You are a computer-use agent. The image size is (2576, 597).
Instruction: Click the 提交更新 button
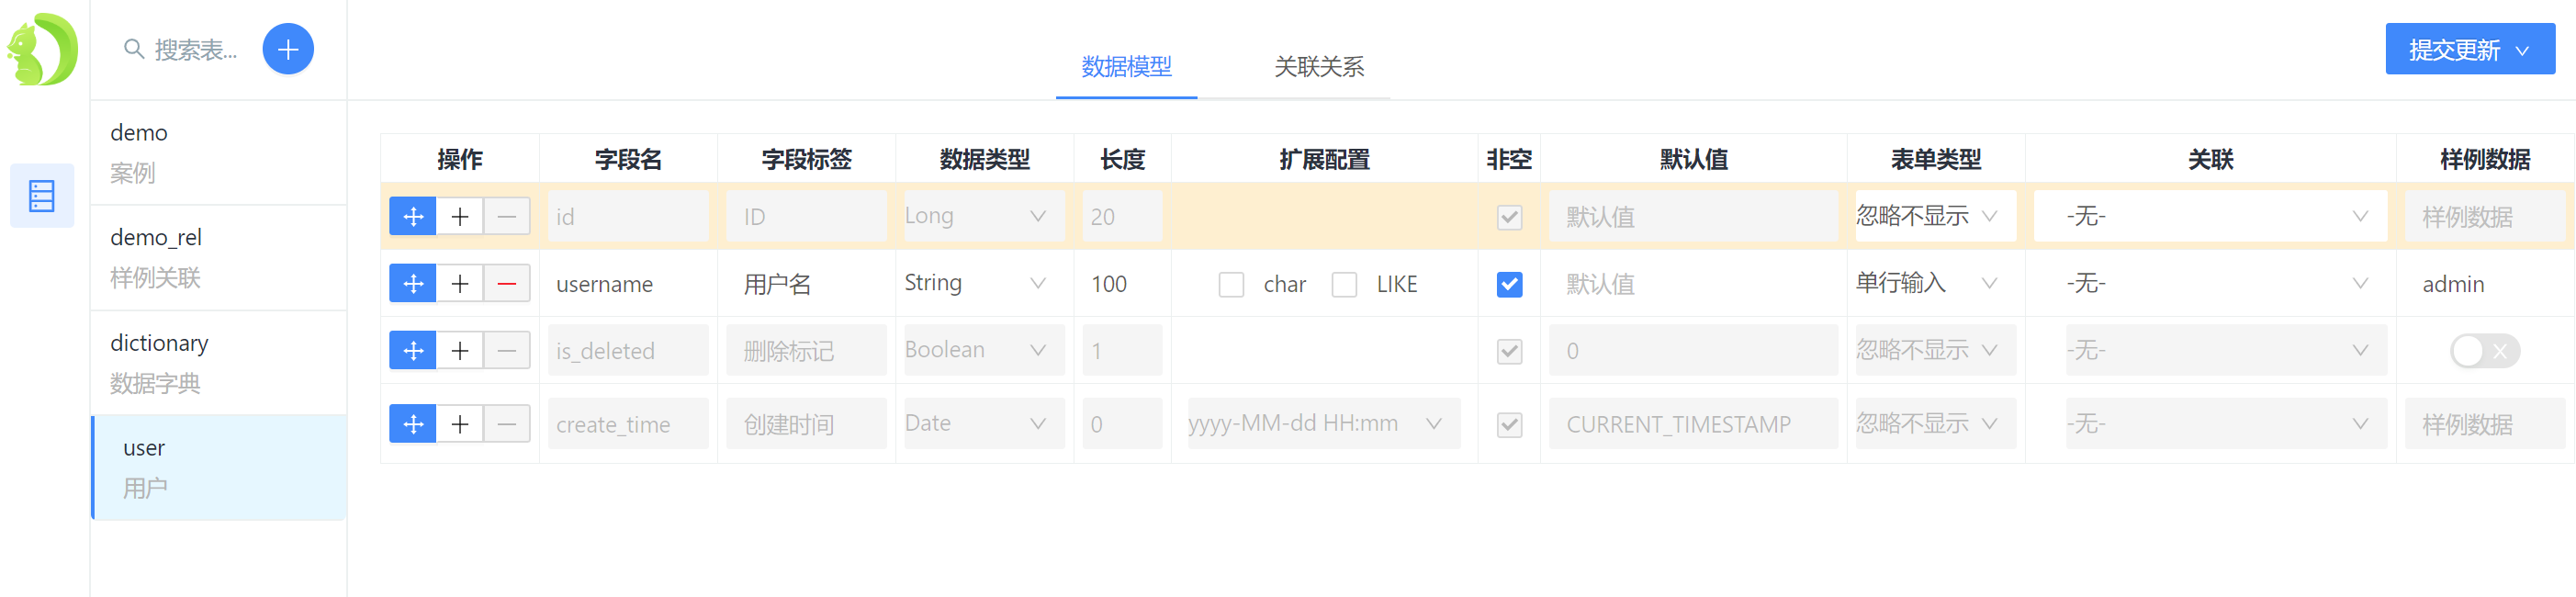pos(2469,49)
